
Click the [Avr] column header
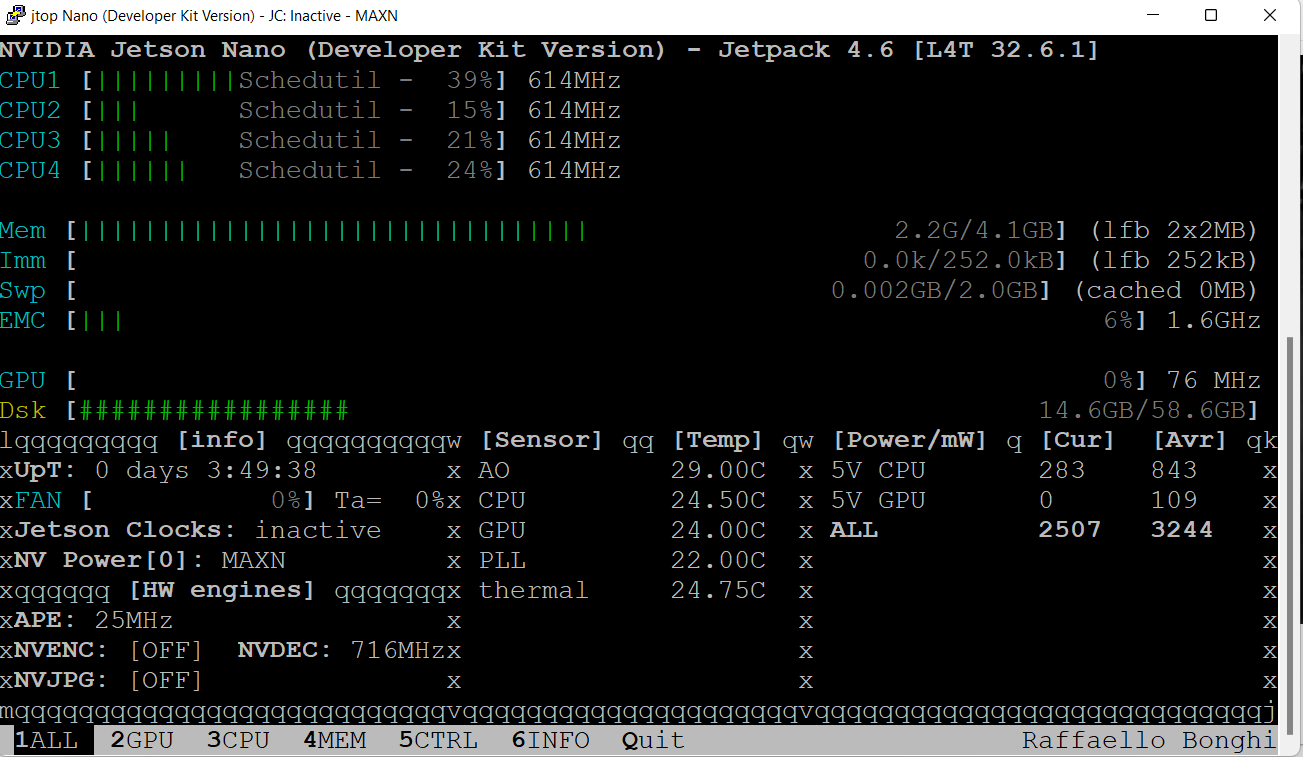coord(1189,441)
